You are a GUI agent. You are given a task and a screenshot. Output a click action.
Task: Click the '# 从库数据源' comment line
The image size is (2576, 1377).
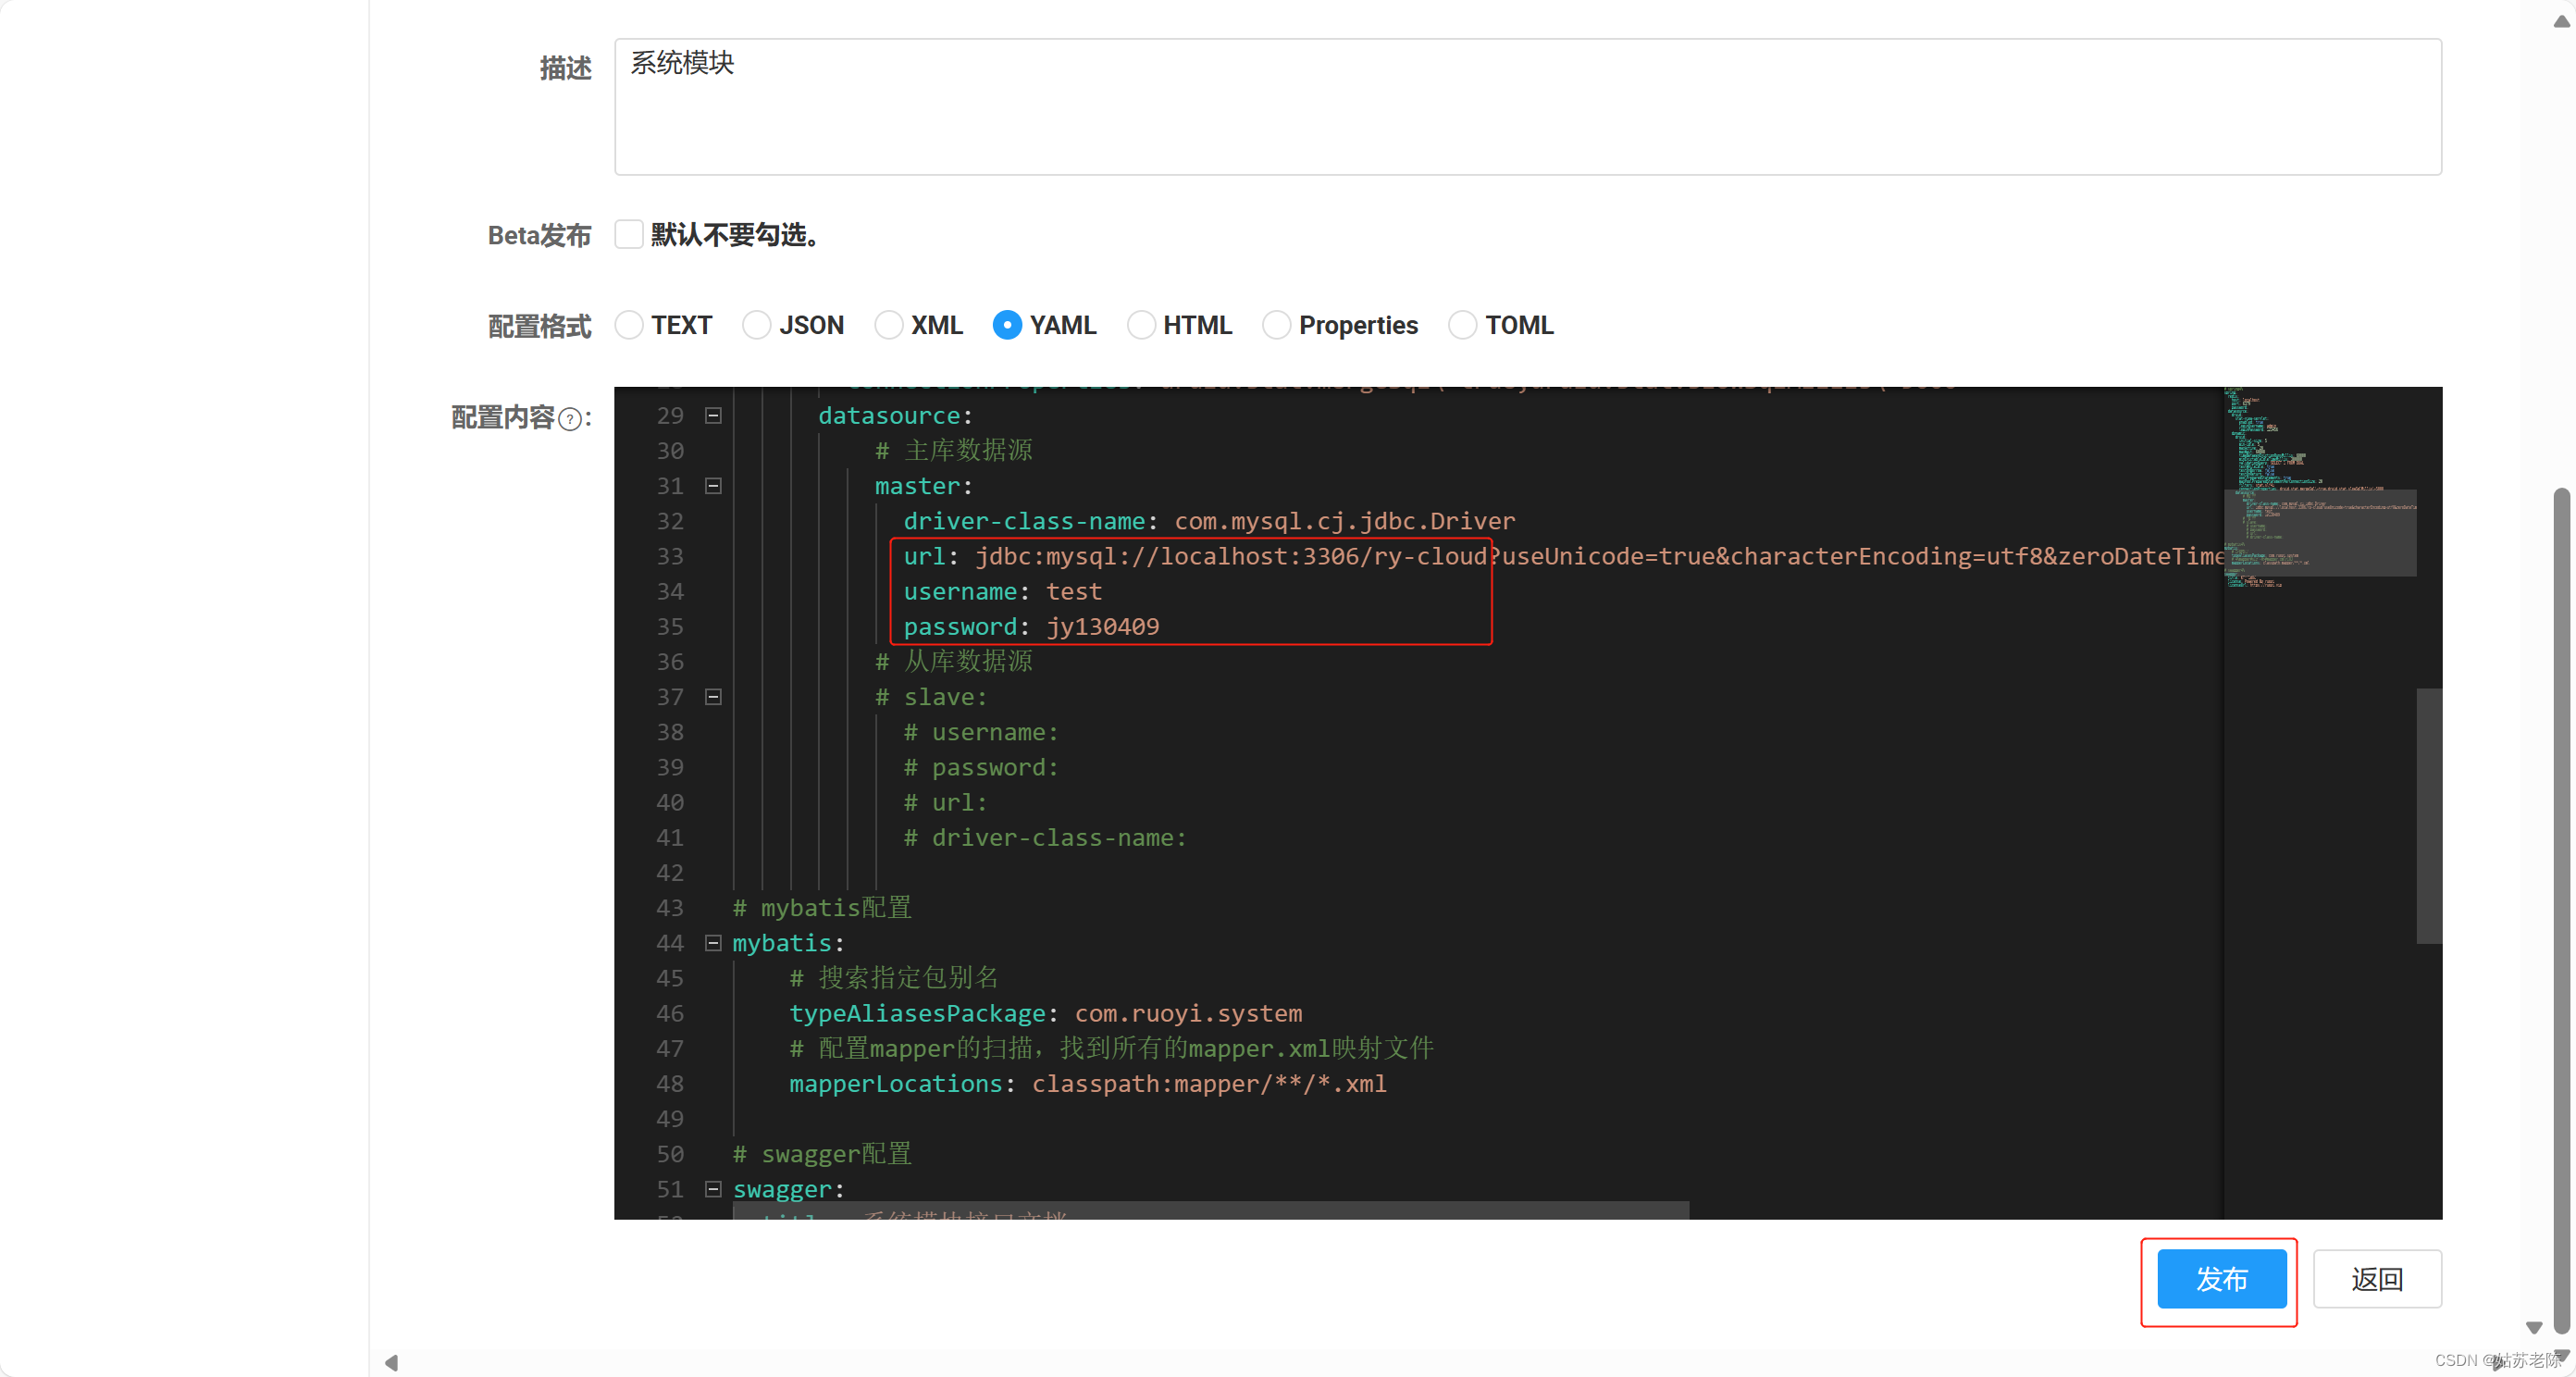[x=953, y=662]
